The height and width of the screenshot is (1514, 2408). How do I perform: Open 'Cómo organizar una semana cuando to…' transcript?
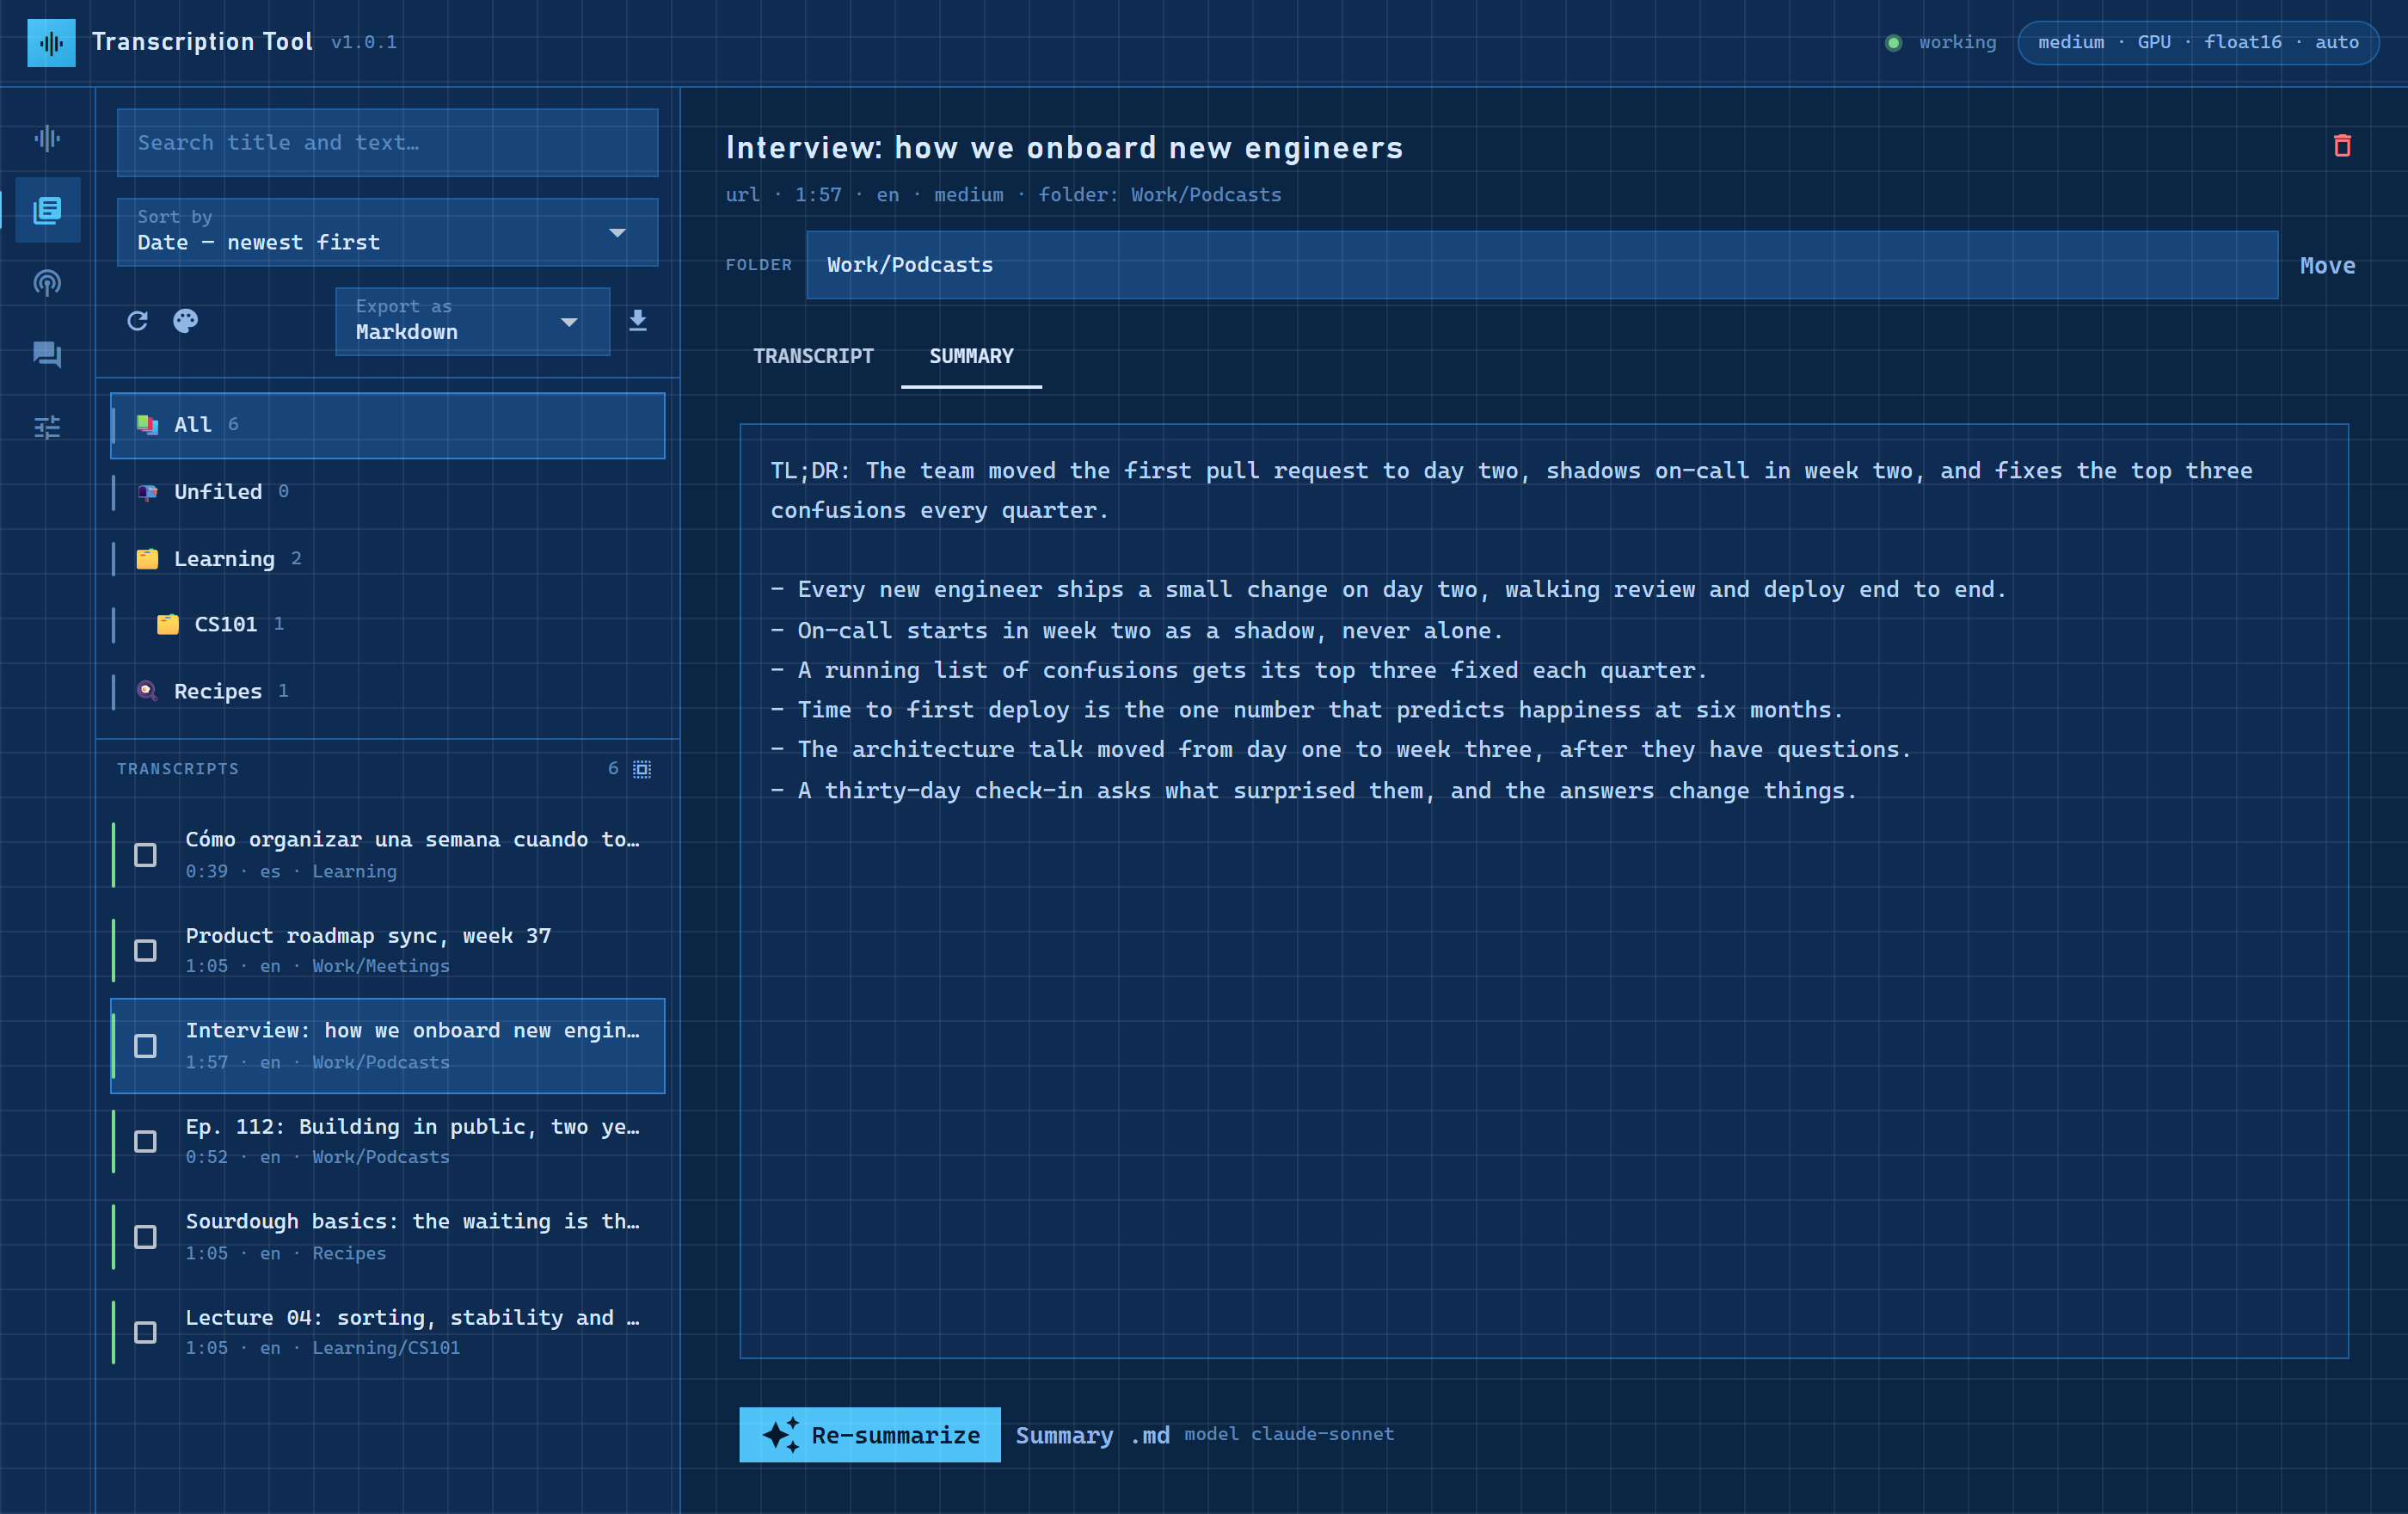pyautogui.click(x=387, y=855)
